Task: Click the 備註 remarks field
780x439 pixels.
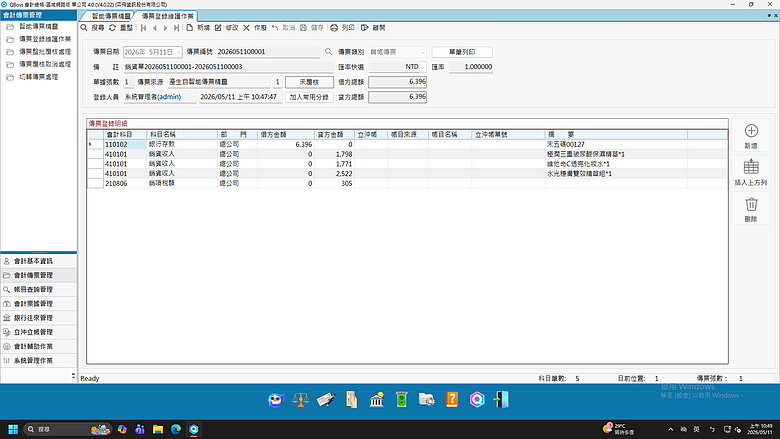Action: pos(228,67)
